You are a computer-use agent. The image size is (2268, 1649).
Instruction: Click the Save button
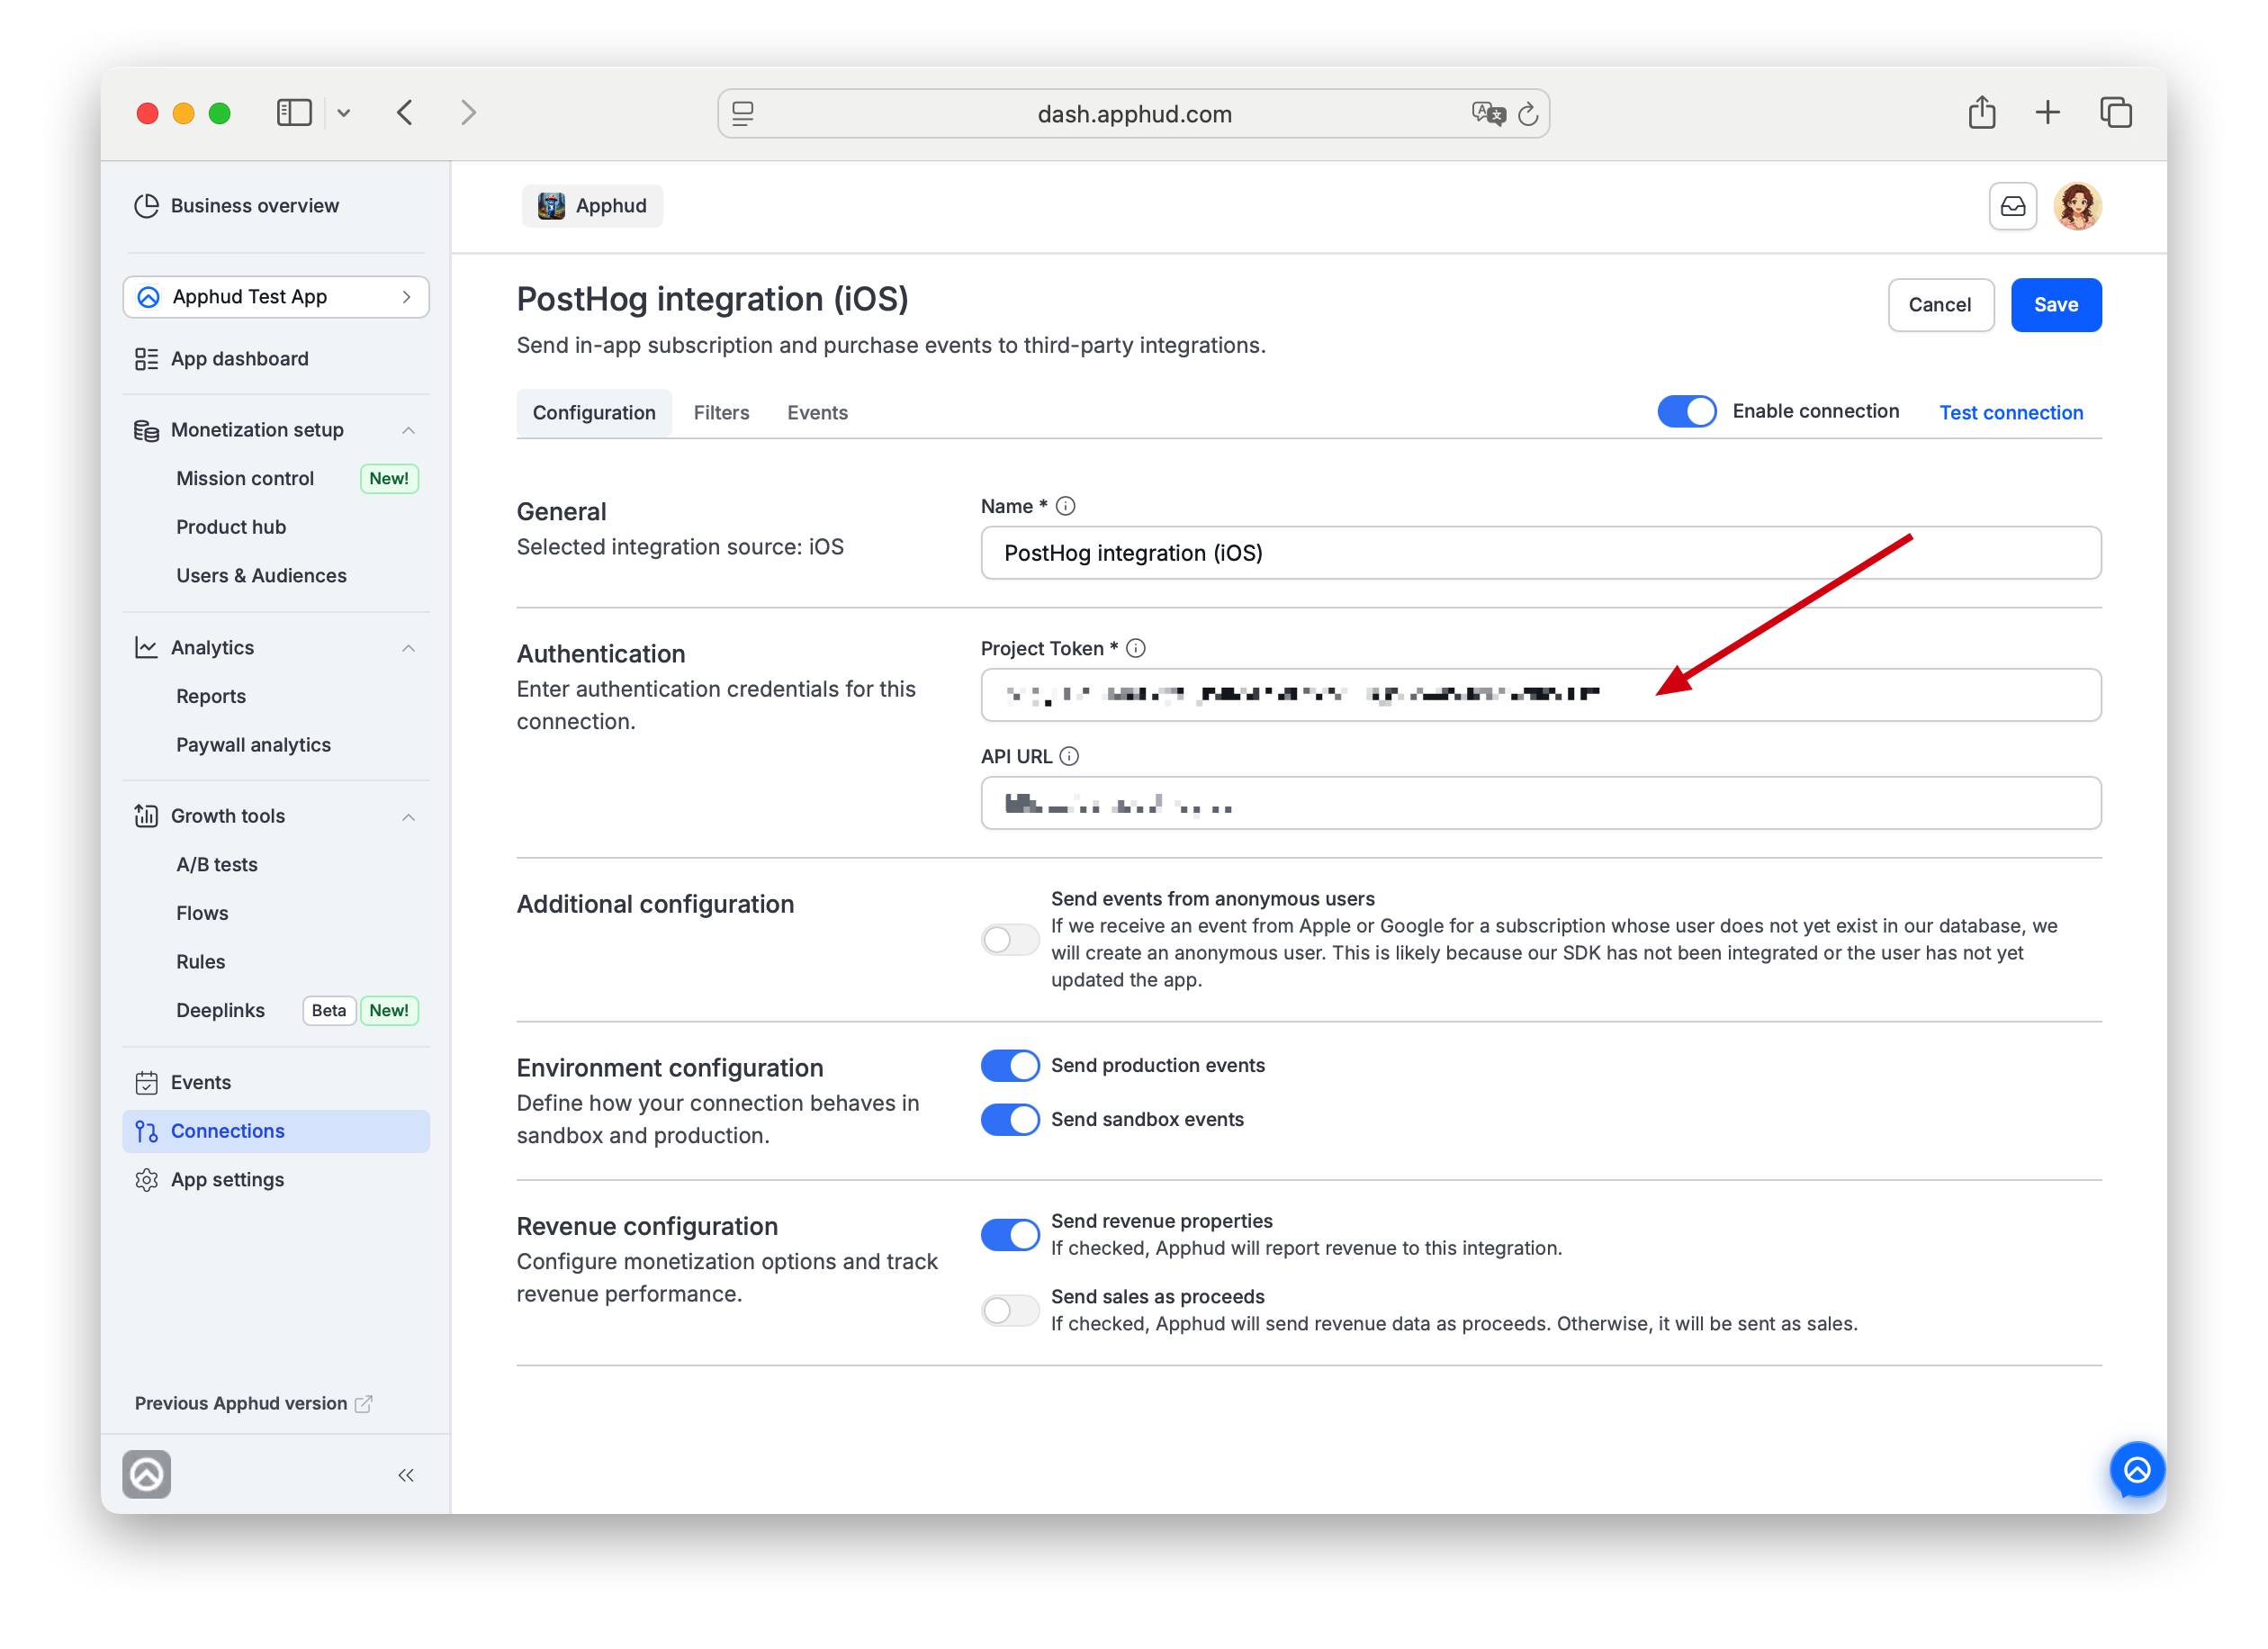pyautogui.click(x=2056, y=305)
